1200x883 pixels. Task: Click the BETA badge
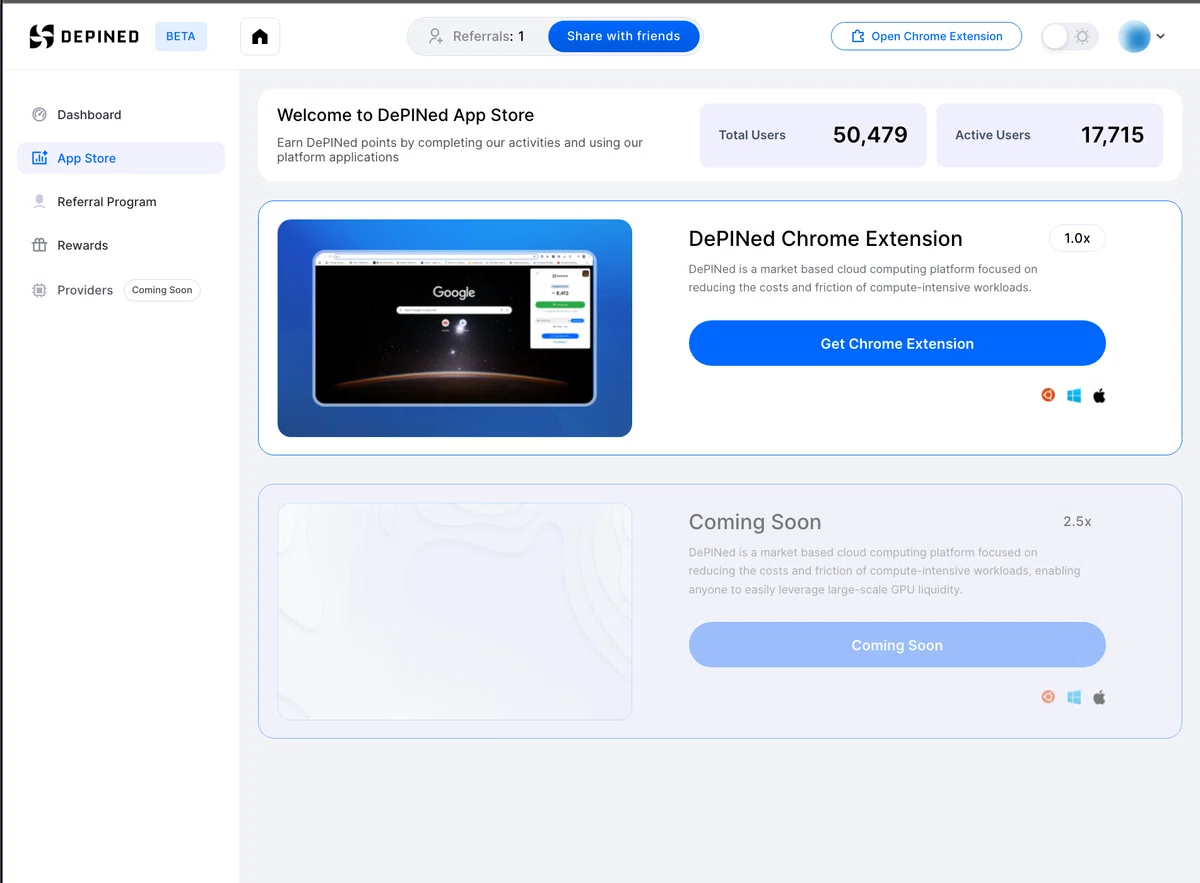tap(181, 36)
